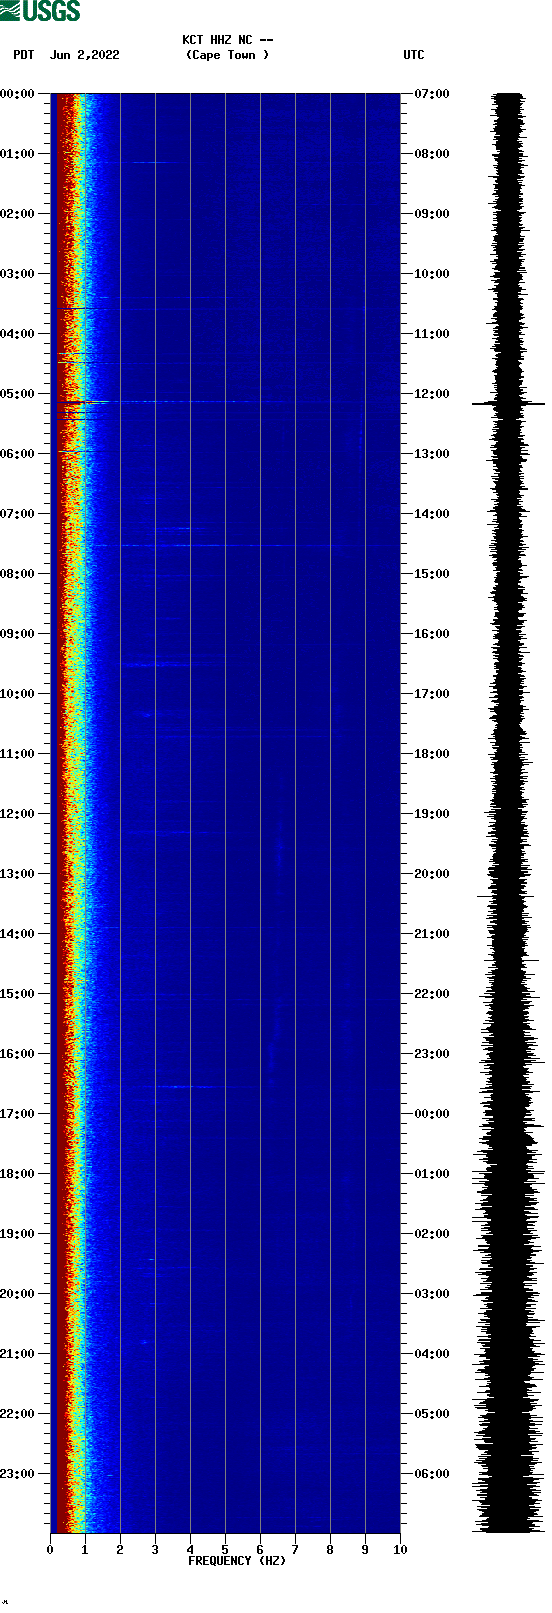Click the 11:00 PDT time label
Image resolution: width=552 pixels, height=1613 pixels.
17,754
